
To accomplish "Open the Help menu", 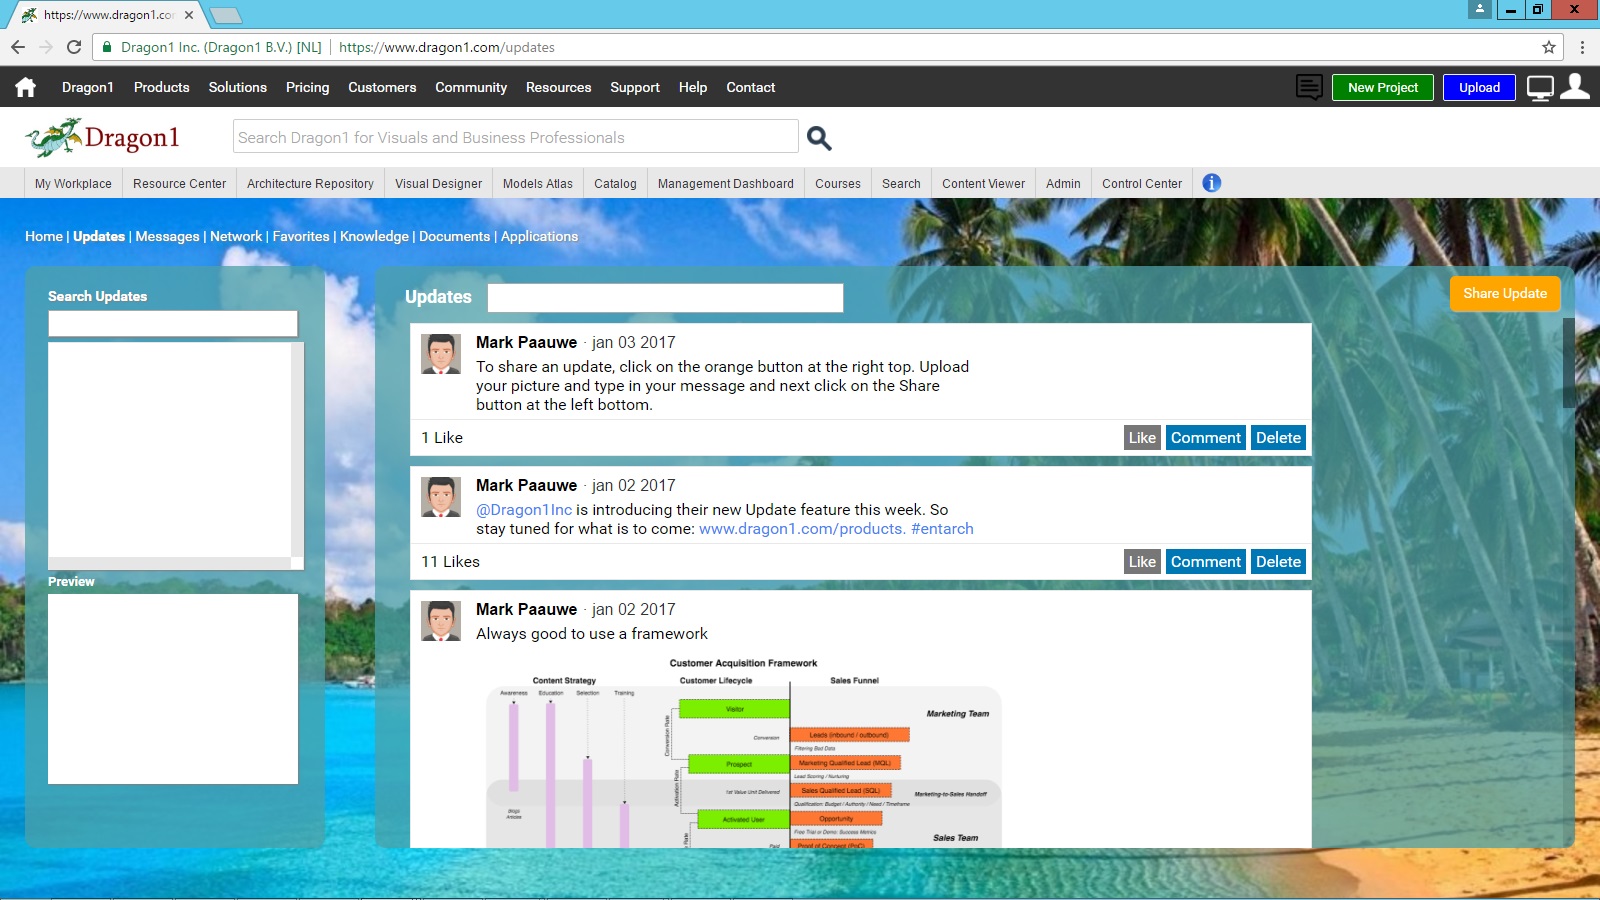I will pyautogui.click(x=693, y=87).
